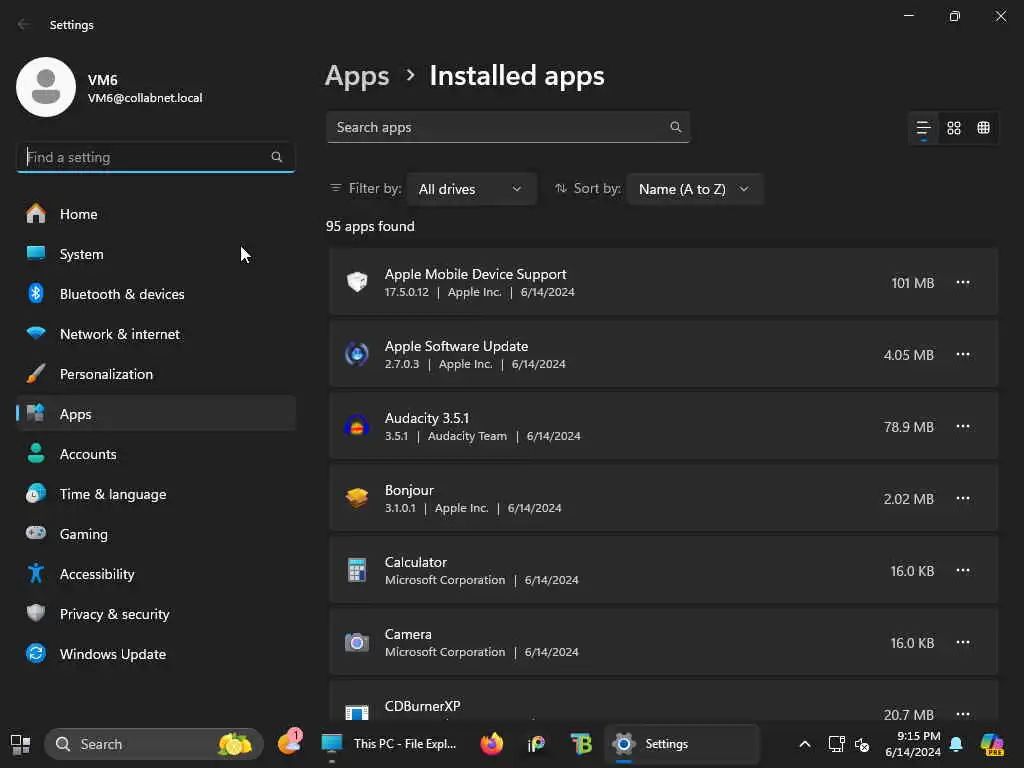The height and width of the screenshot is (768, 1024).
Task: Open the Filter by All drives dropdown
Action: click(x=470, y=189)
